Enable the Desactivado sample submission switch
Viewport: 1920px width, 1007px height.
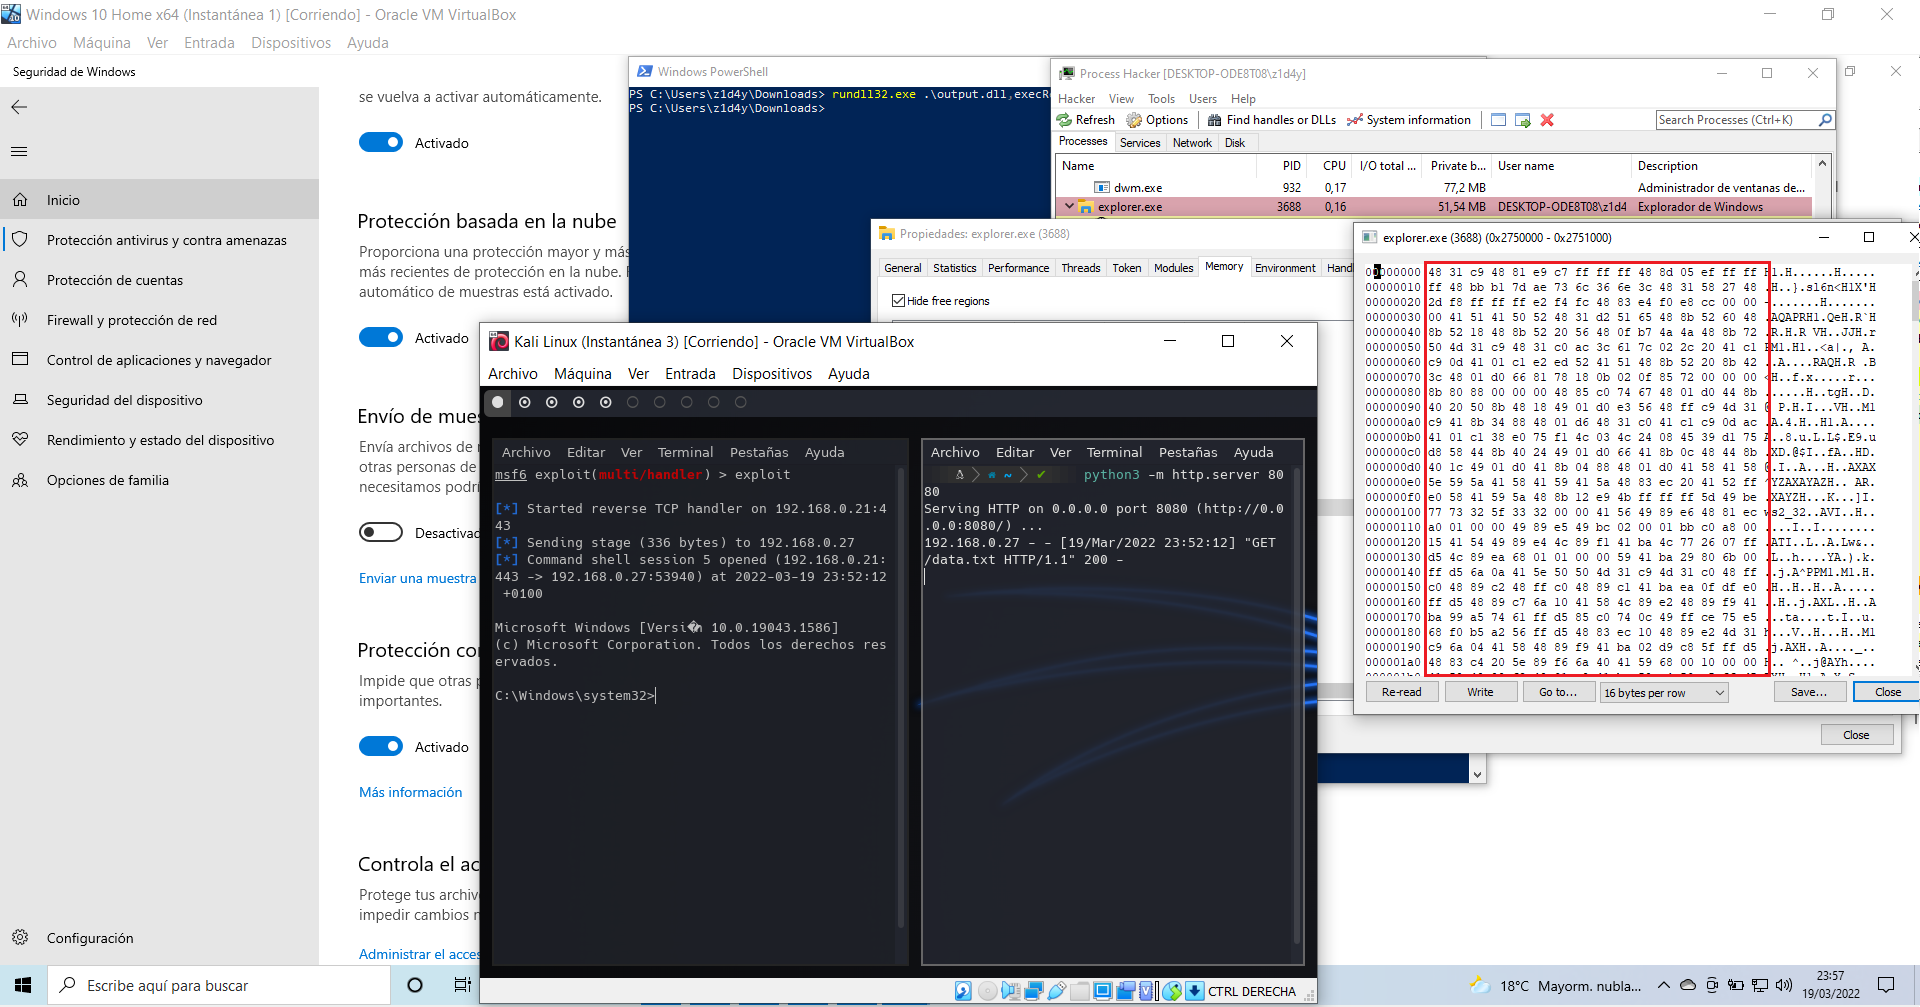click(x=381, y=532)
